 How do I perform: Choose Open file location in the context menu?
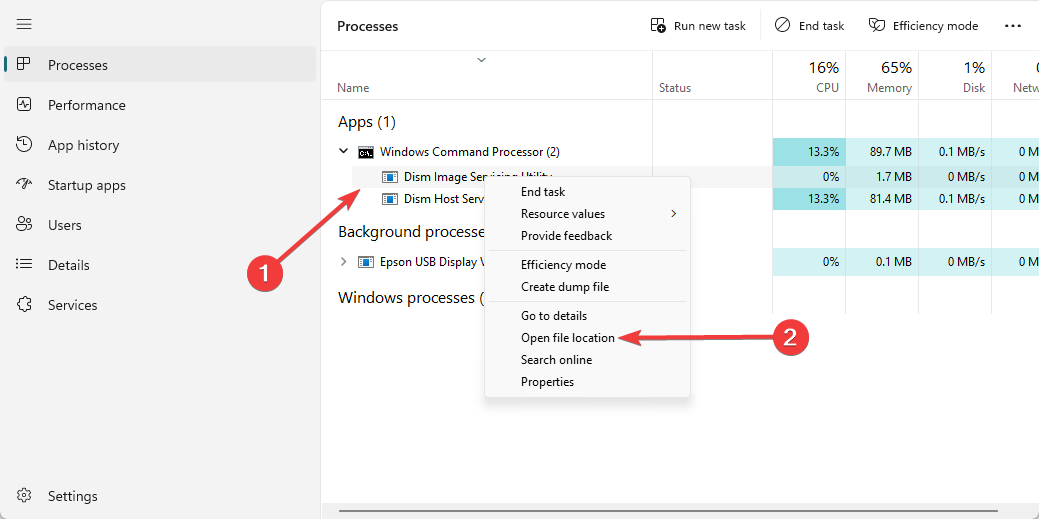coord(567,338)
